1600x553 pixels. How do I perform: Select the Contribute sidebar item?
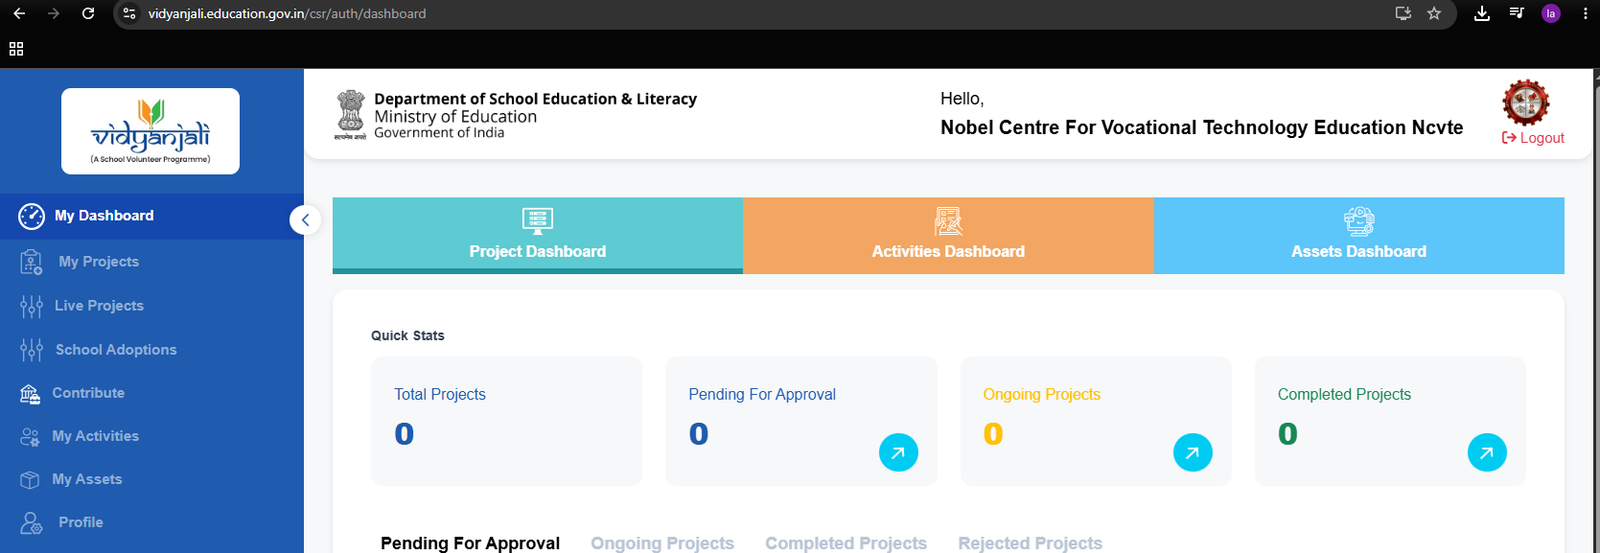(x=152, y=393)
